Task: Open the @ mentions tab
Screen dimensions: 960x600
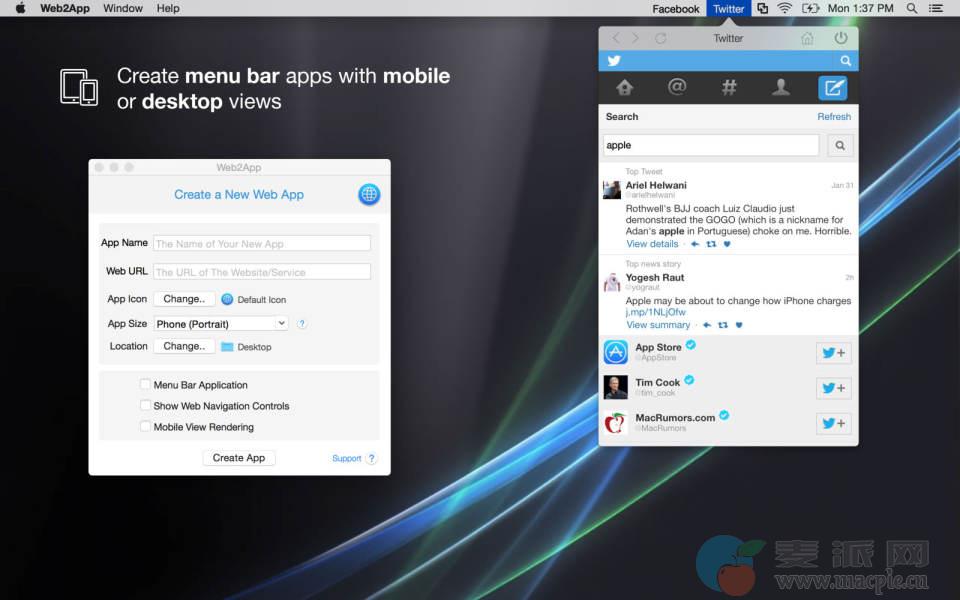Action: [677, 88]
